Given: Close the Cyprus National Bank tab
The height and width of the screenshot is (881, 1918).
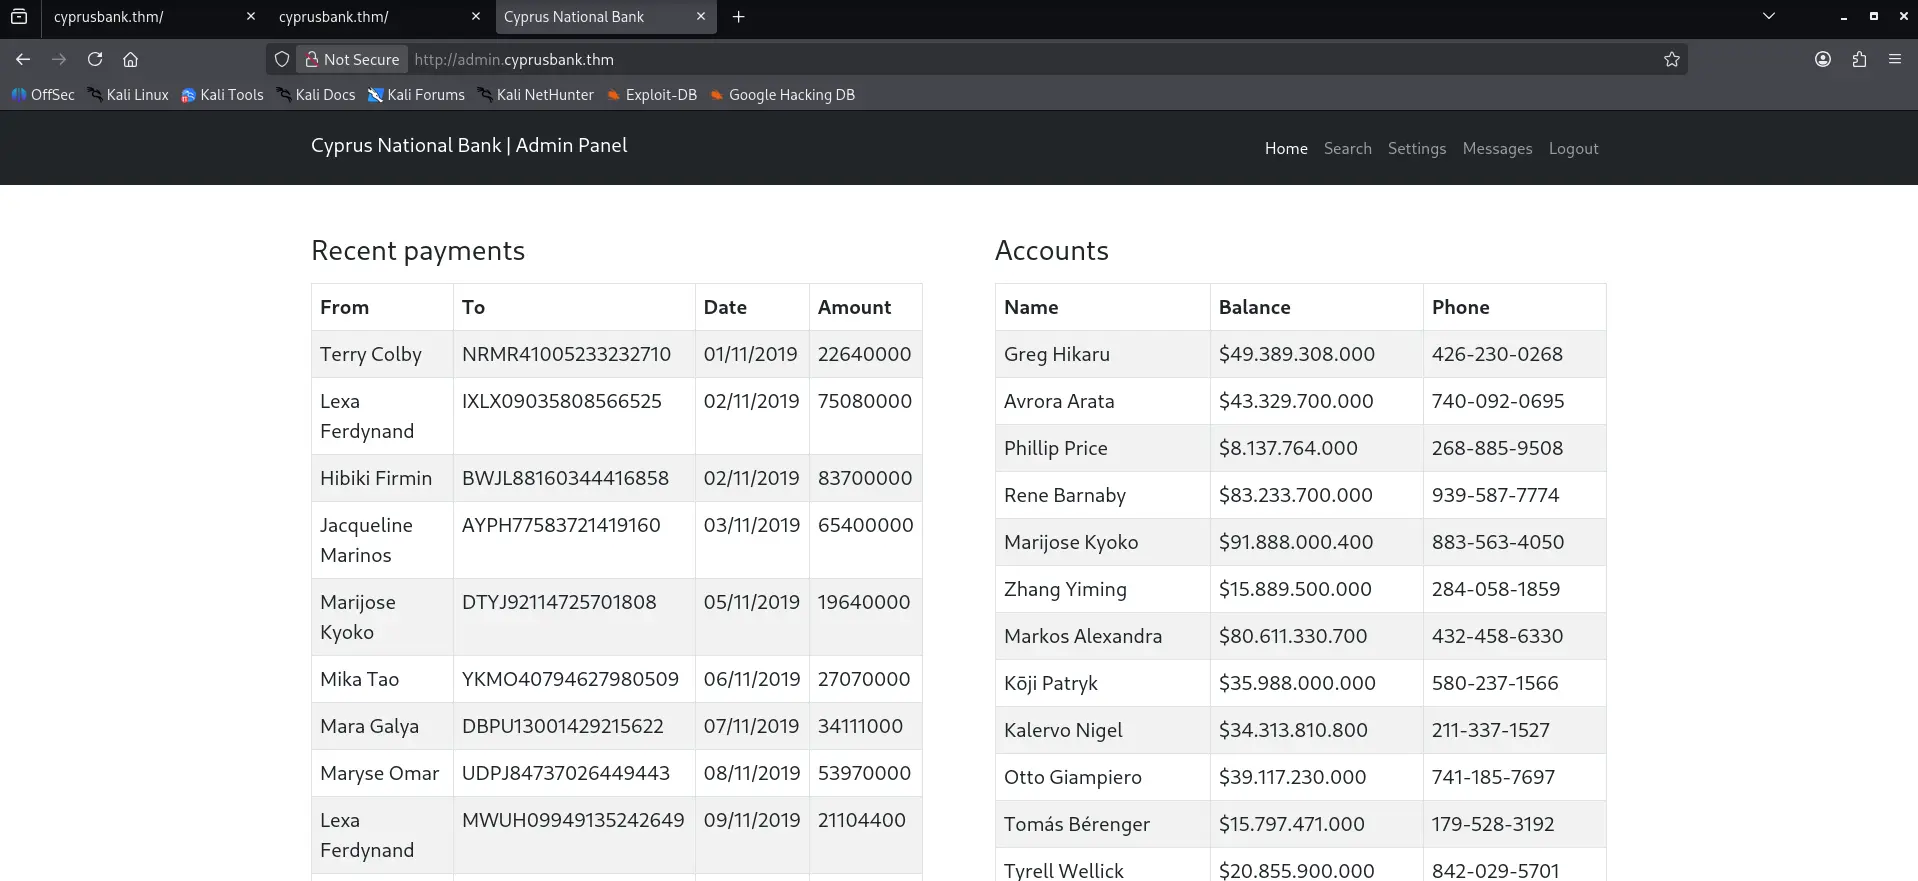Looking at the screenshot, I should (700, 16).
